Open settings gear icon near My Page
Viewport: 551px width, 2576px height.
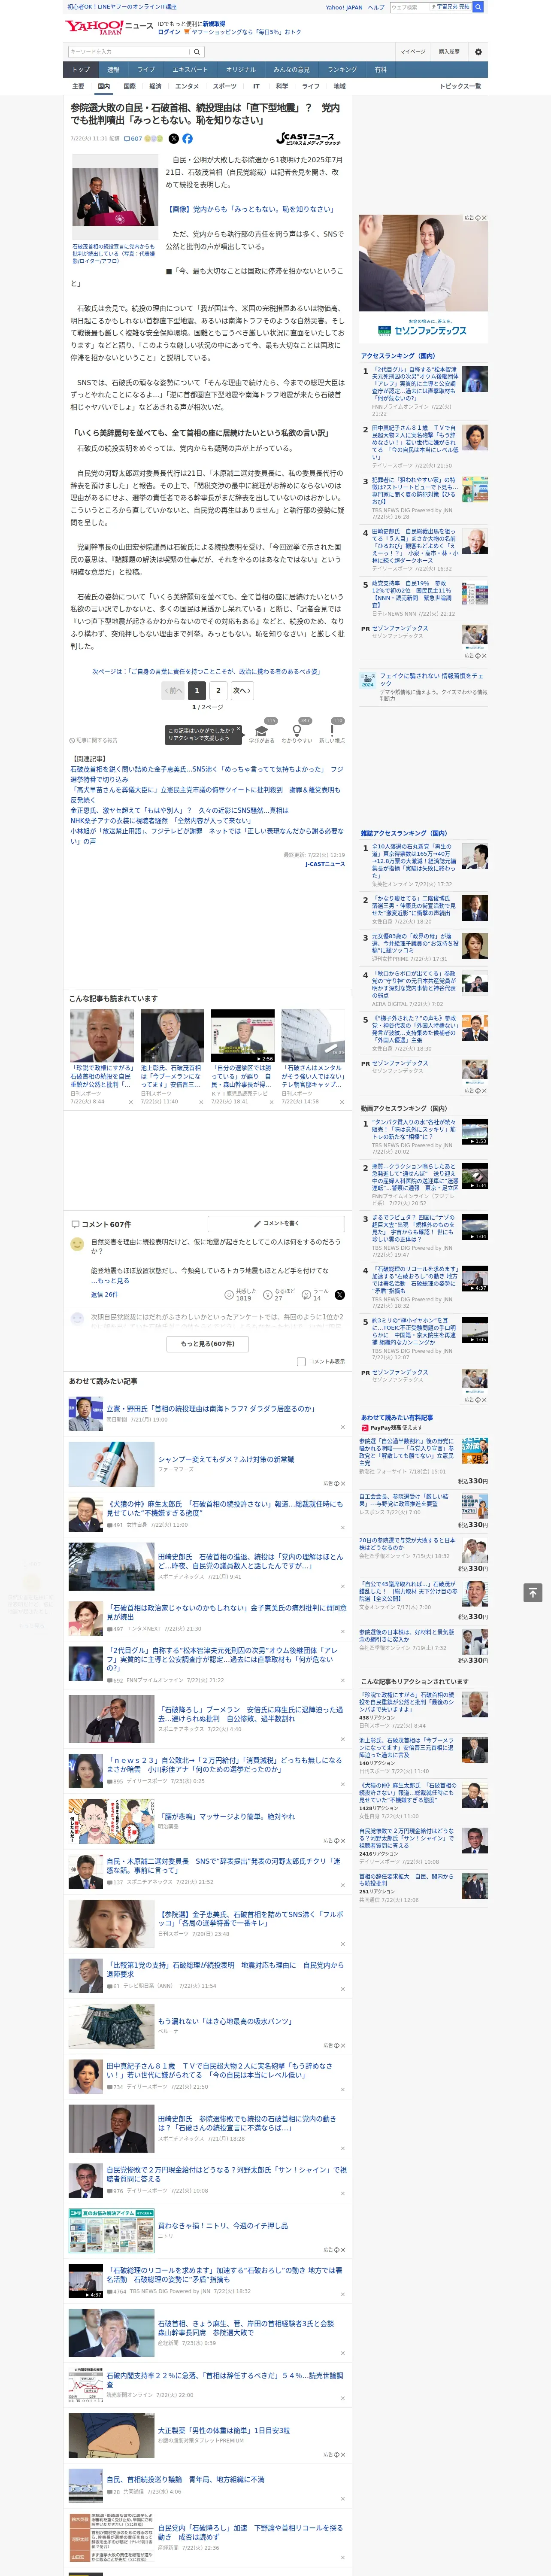click(x=478, y=52)
